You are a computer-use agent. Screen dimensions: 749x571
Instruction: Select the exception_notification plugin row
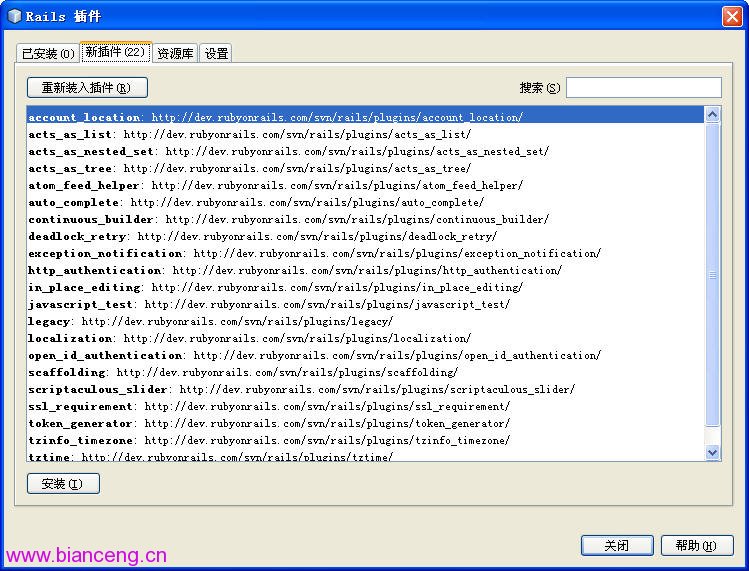click(365, 253)
